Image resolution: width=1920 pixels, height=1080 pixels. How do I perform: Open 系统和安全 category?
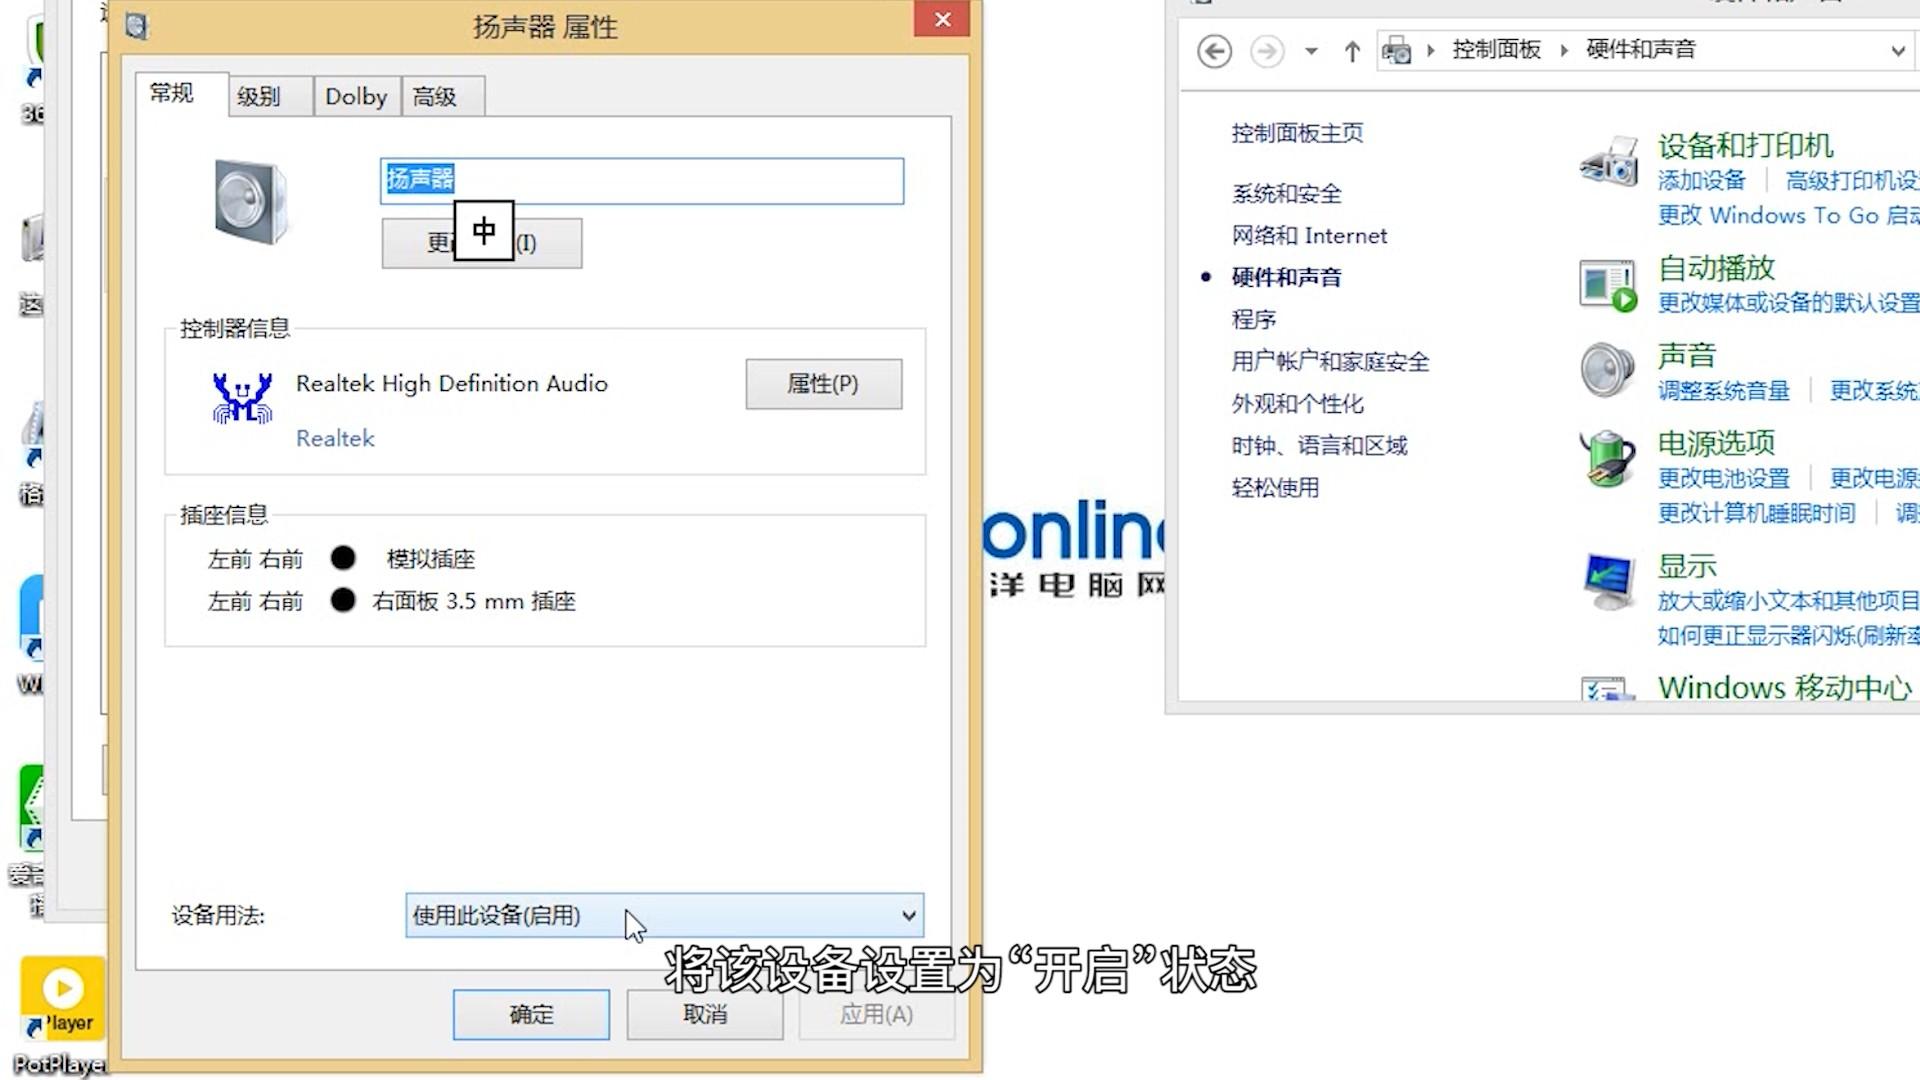1286,193
